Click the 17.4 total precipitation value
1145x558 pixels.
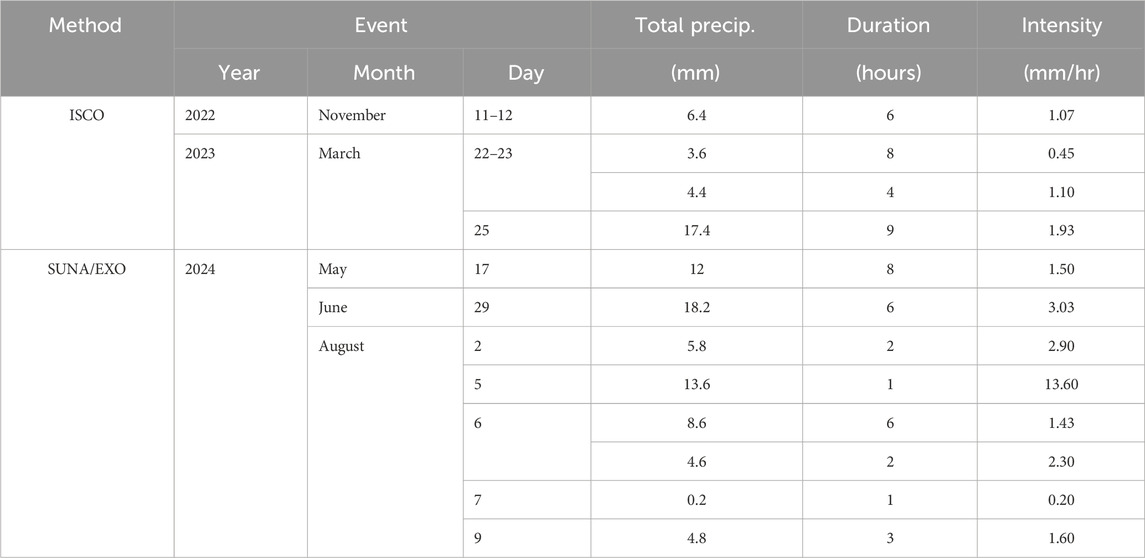[695, 231]
